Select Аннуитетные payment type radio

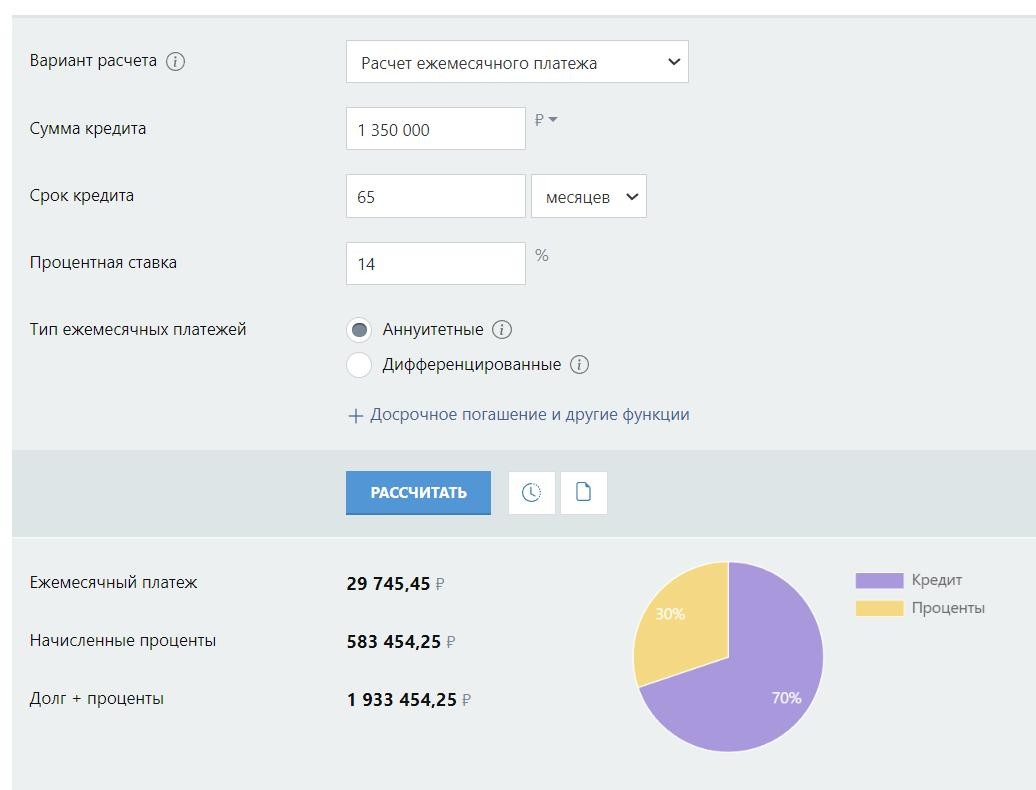click(x=359, y=329)
